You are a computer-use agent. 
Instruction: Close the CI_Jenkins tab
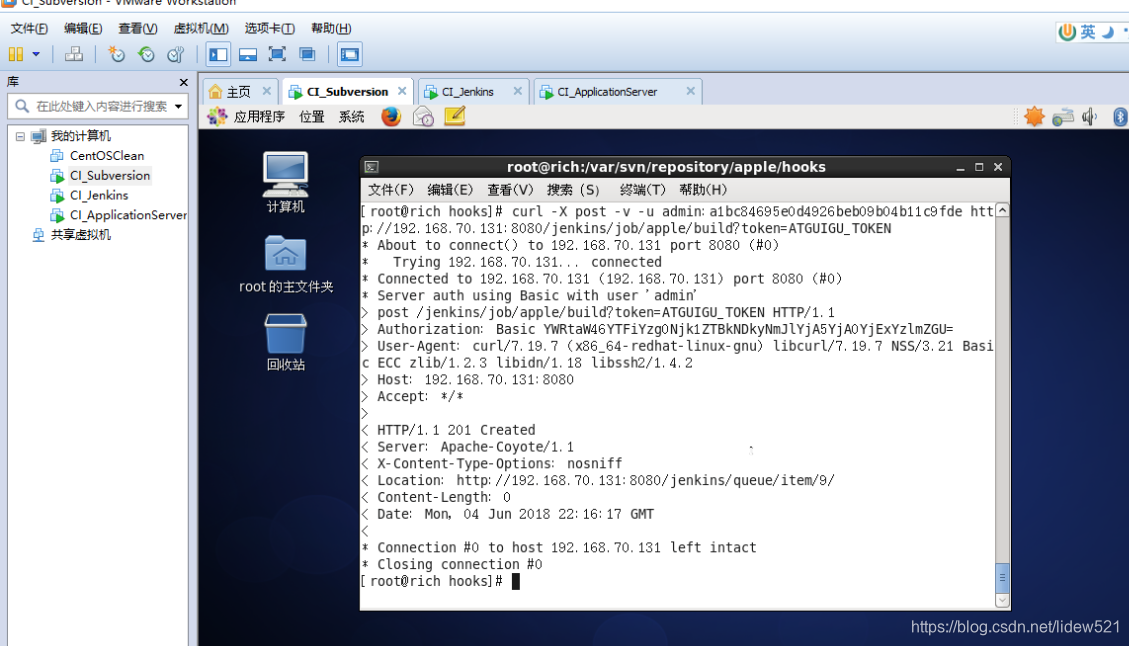click(517, 91)
